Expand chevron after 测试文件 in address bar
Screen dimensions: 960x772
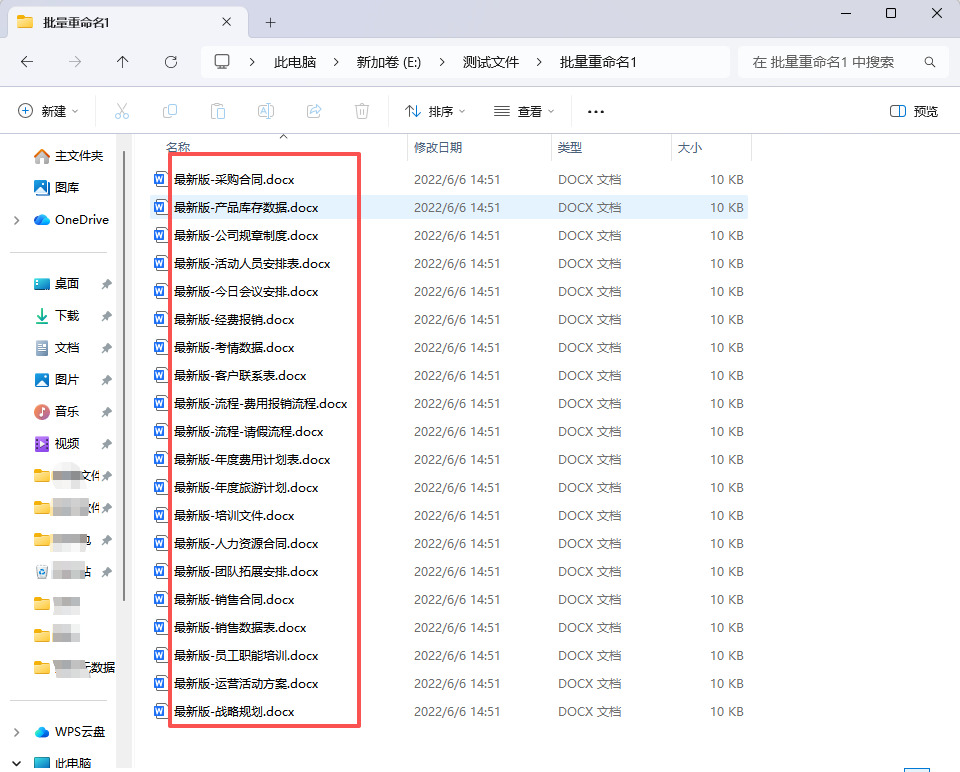(x=539, y=62)
